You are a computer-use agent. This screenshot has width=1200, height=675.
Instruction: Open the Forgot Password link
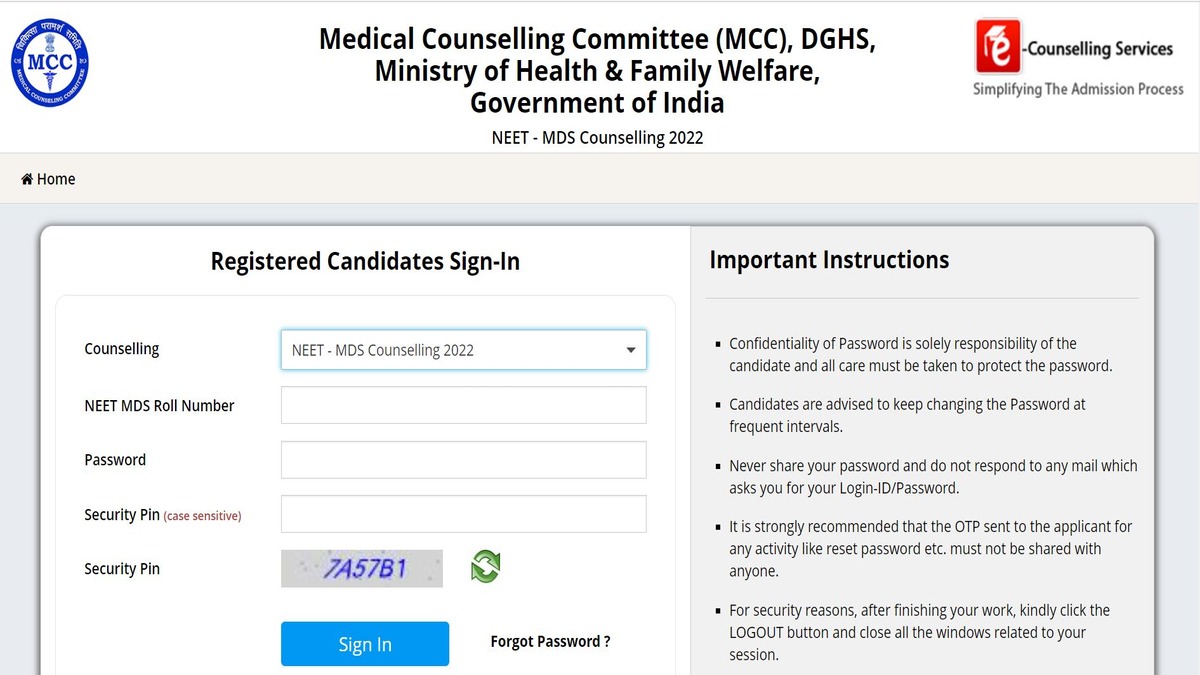(x=550, y=641)
